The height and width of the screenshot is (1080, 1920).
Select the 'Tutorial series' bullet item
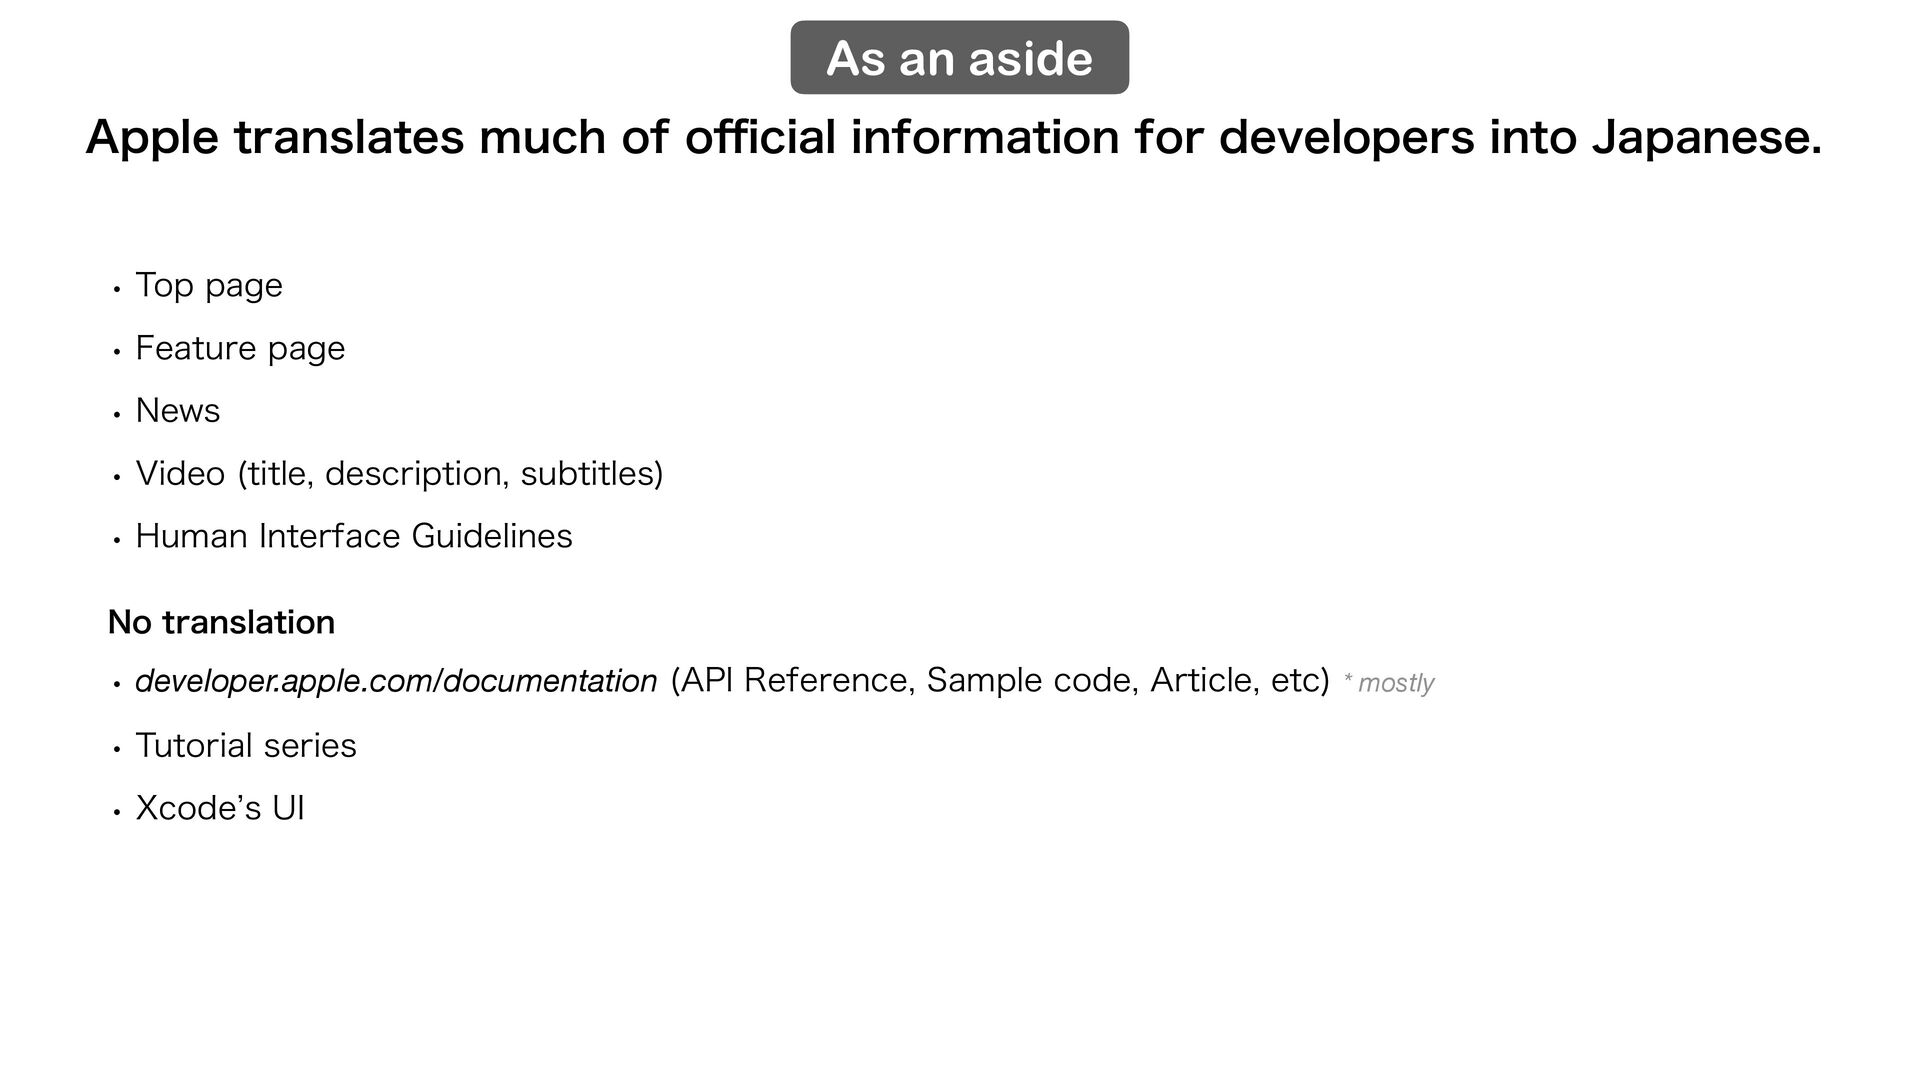click(246, 746)
